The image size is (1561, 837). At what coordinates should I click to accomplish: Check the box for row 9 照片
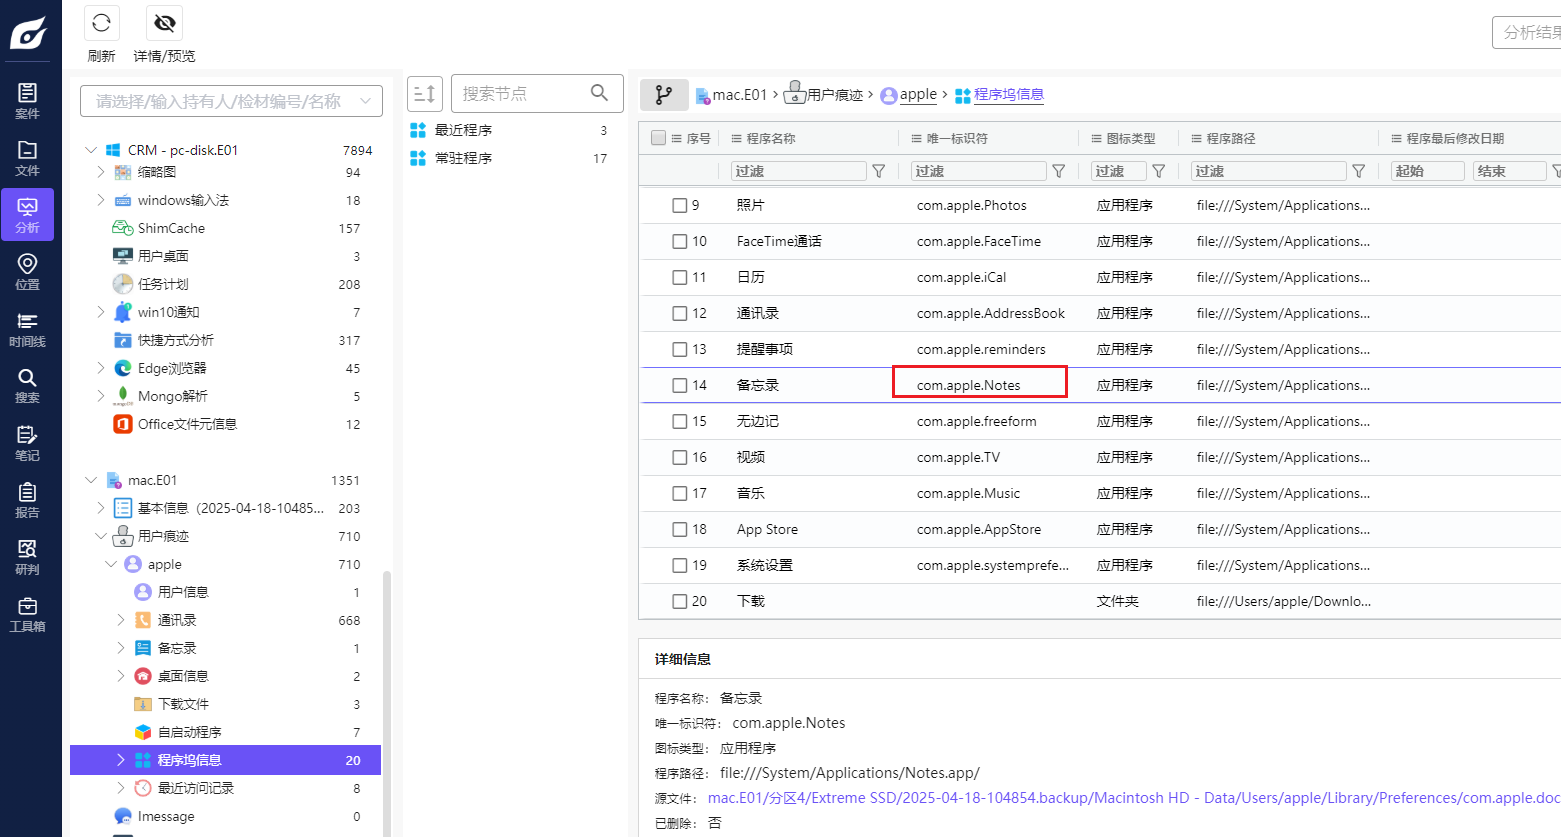tap(680, 205)
